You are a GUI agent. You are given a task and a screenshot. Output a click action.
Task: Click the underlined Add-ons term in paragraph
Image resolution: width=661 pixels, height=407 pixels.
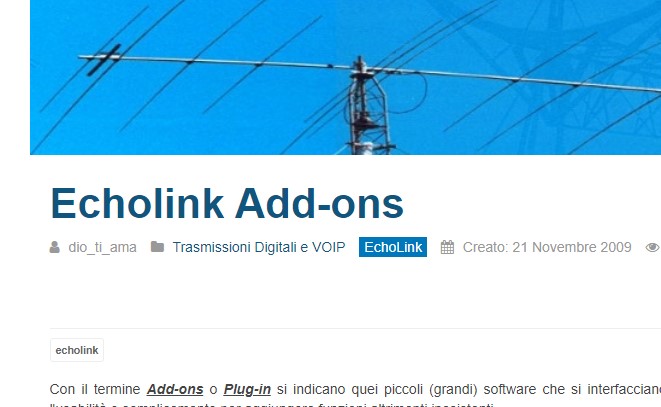[175, 389]
